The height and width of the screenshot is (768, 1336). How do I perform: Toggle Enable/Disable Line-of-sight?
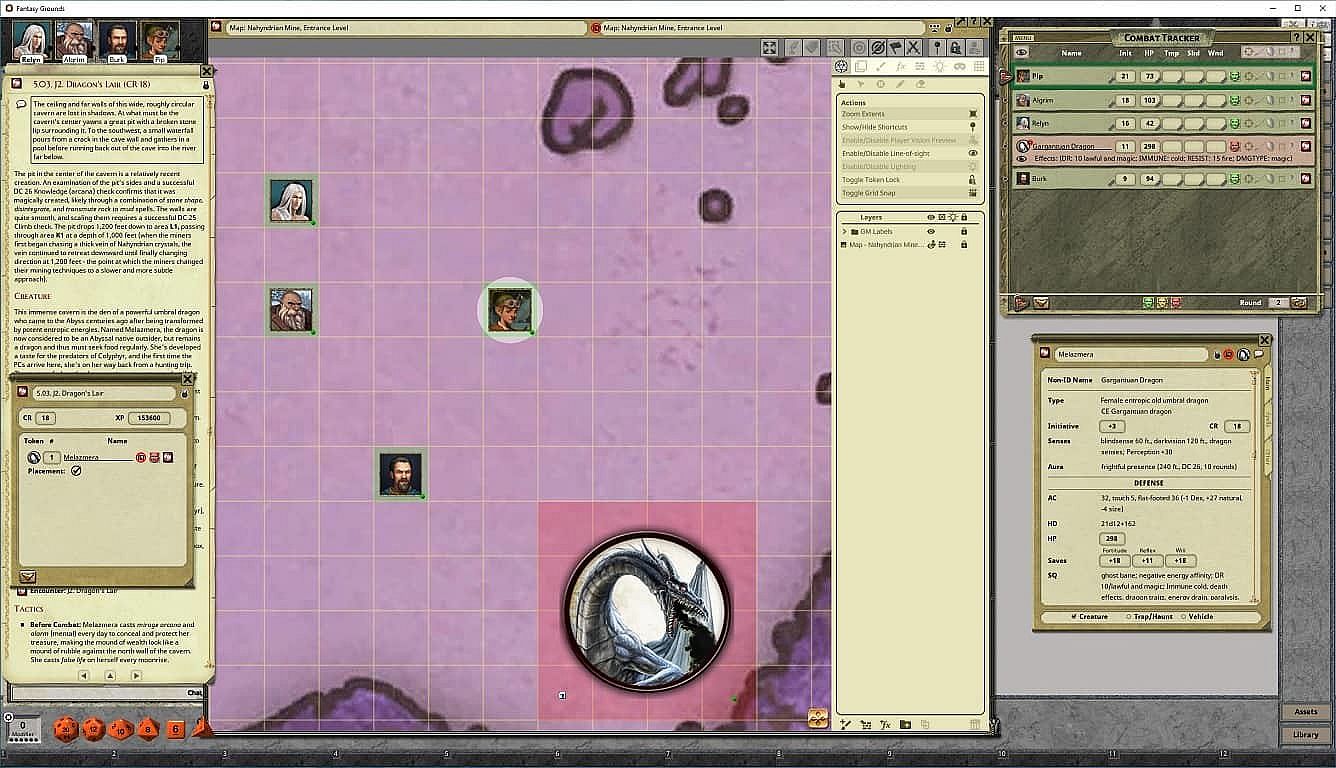[909, 153]
